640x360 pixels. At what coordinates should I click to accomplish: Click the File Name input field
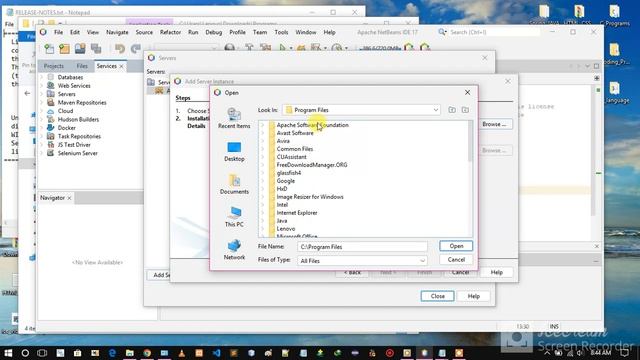point(362,247)
